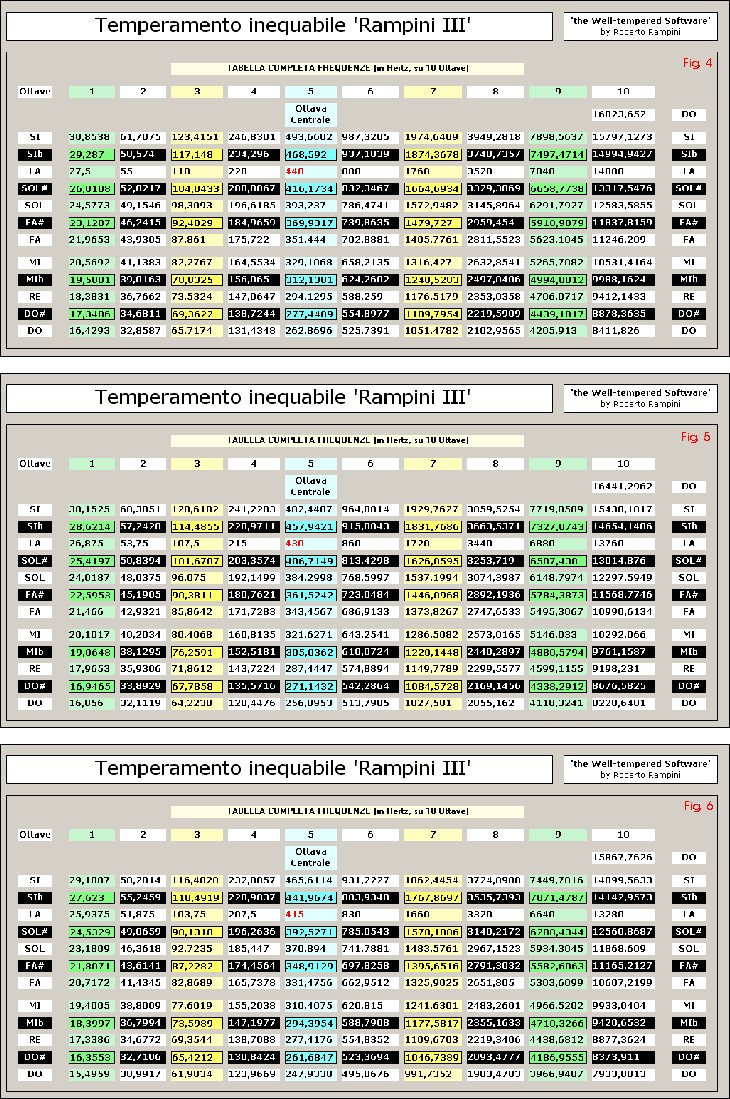Select the 'Ottave' header label in Fig 5
Image resolution: width=730 pixels, height=1099 pixels.
pos(35,463)
